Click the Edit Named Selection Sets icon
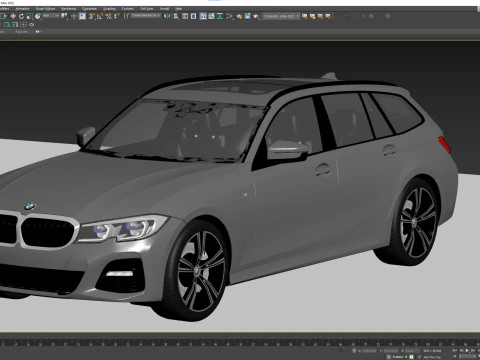The image size is (480, 360). [x=126, y=16]
